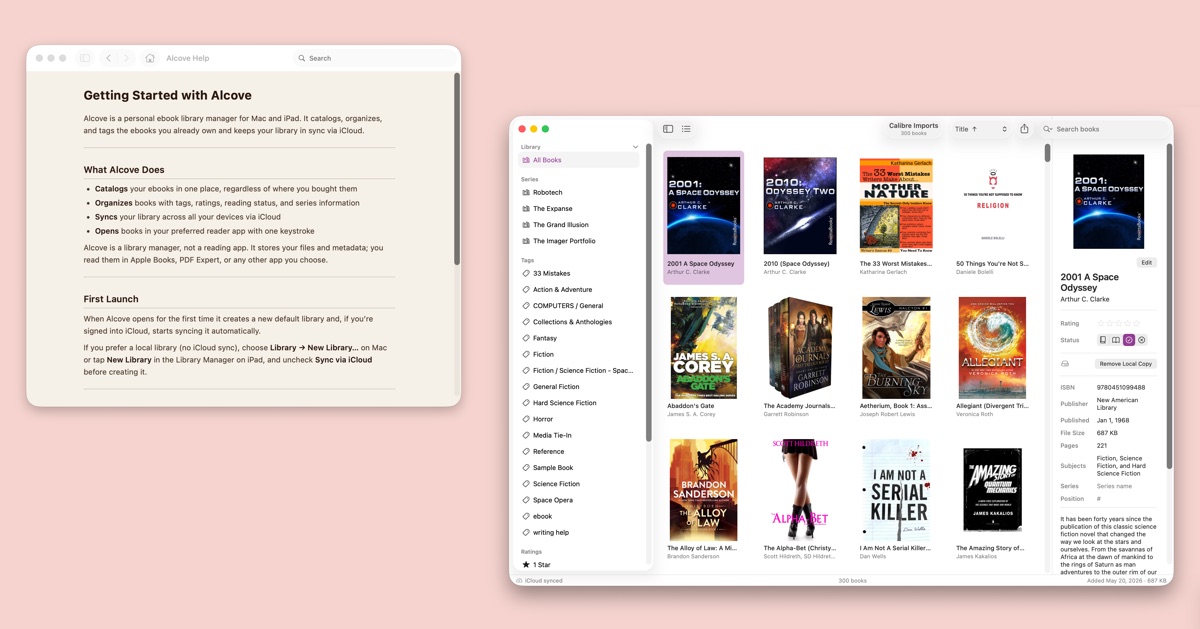Click the Alcove Help search field
The image size is (1200, 629).
click(x=374, y=58)
